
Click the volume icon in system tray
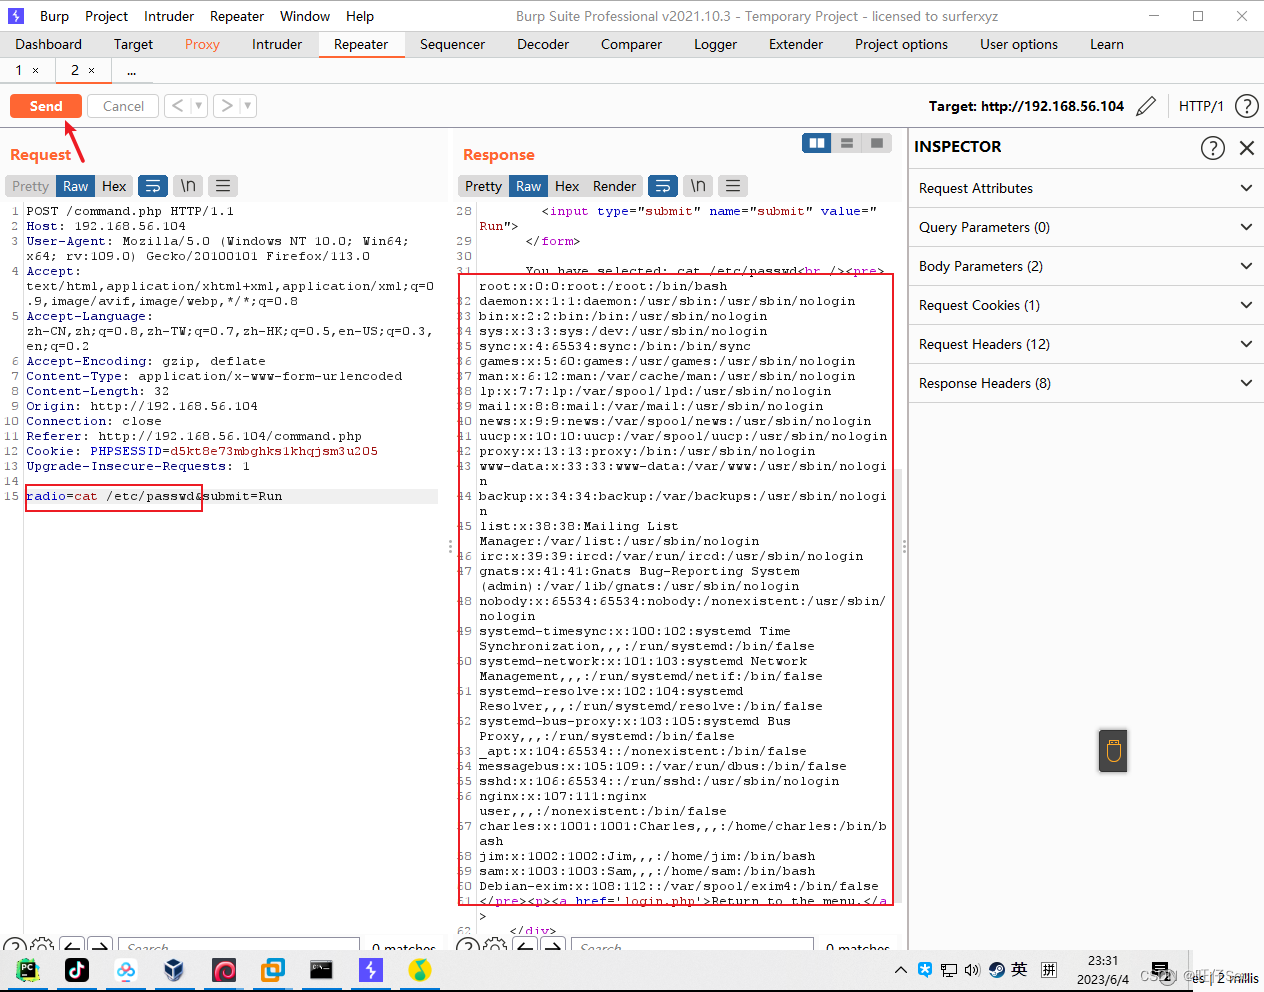pos(972,970)
